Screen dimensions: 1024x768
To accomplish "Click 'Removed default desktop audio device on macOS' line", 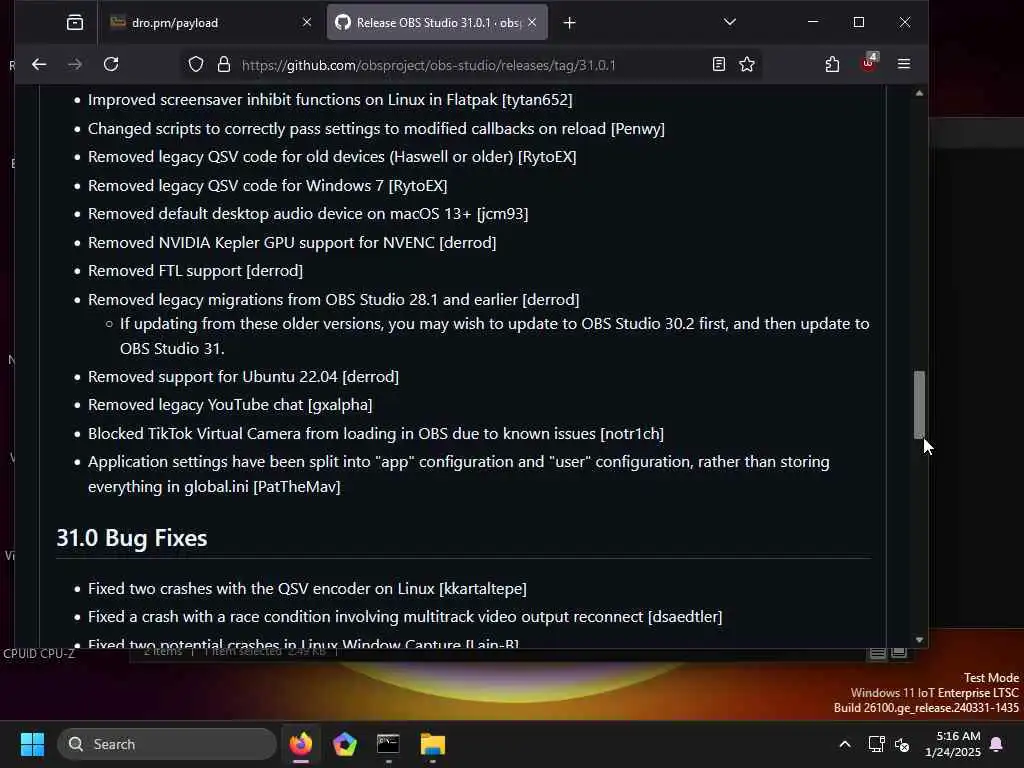I will click(x=308, y=214).
